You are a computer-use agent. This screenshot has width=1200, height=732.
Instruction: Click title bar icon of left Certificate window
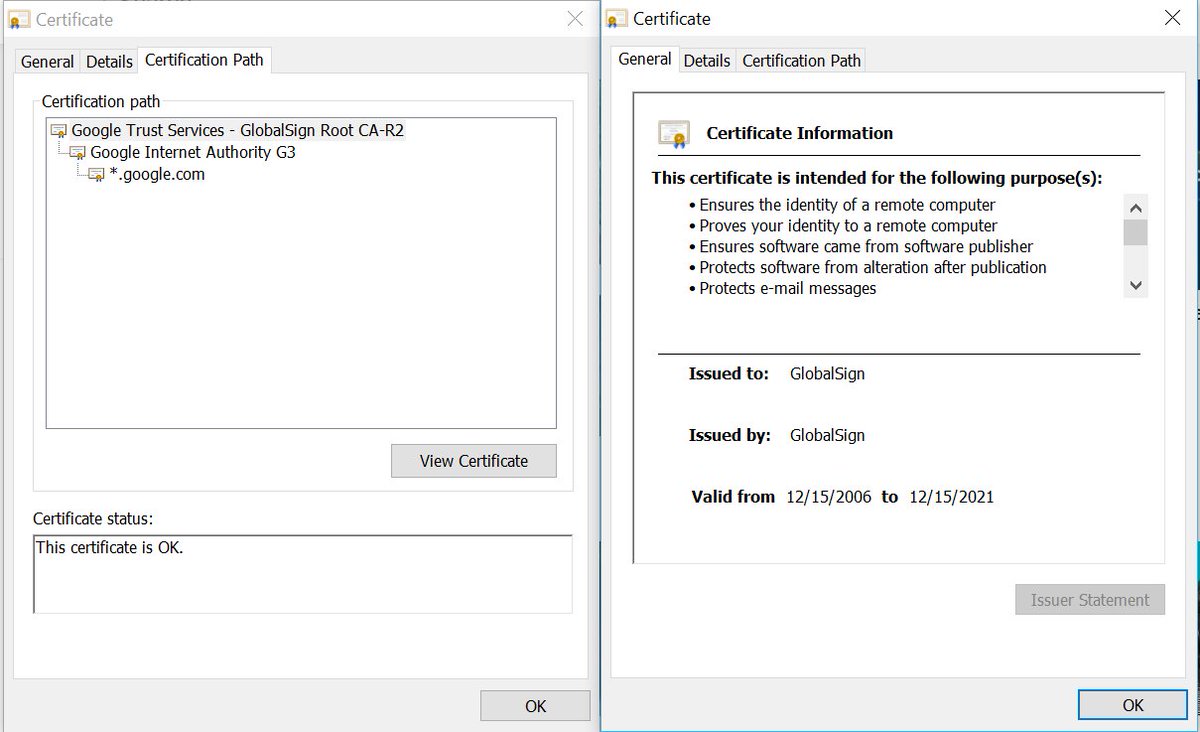(19, 19)
